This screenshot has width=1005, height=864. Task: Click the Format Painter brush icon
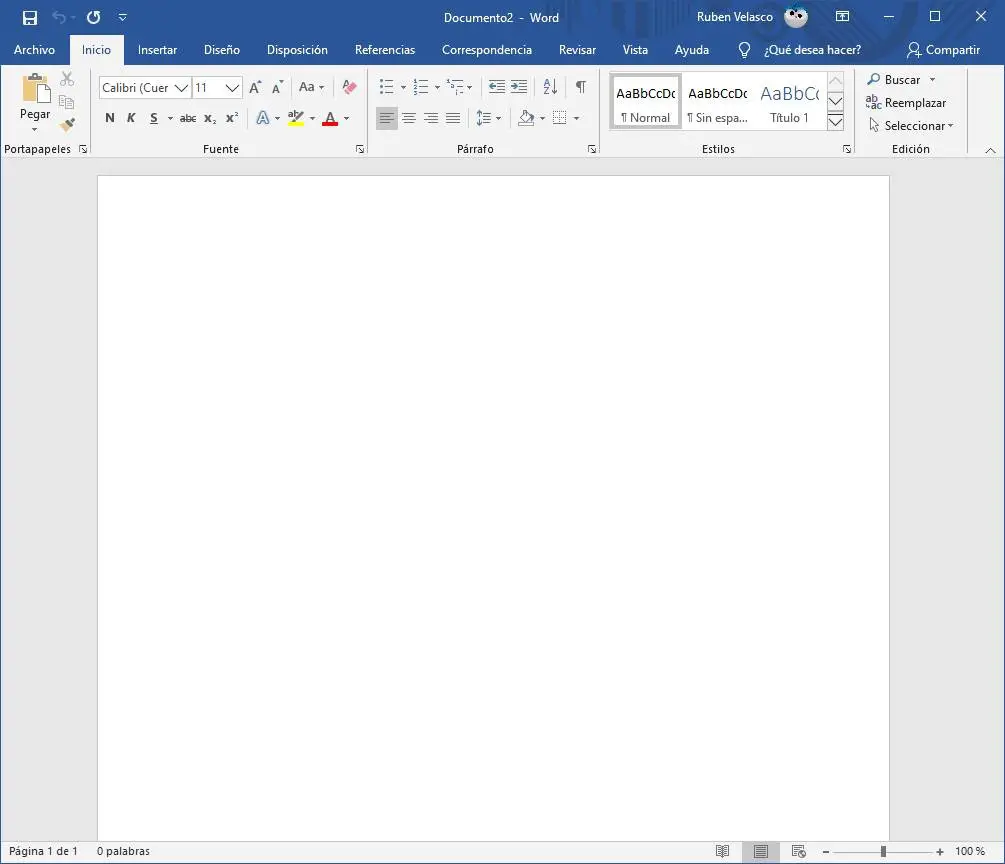(x=67, y=125)
